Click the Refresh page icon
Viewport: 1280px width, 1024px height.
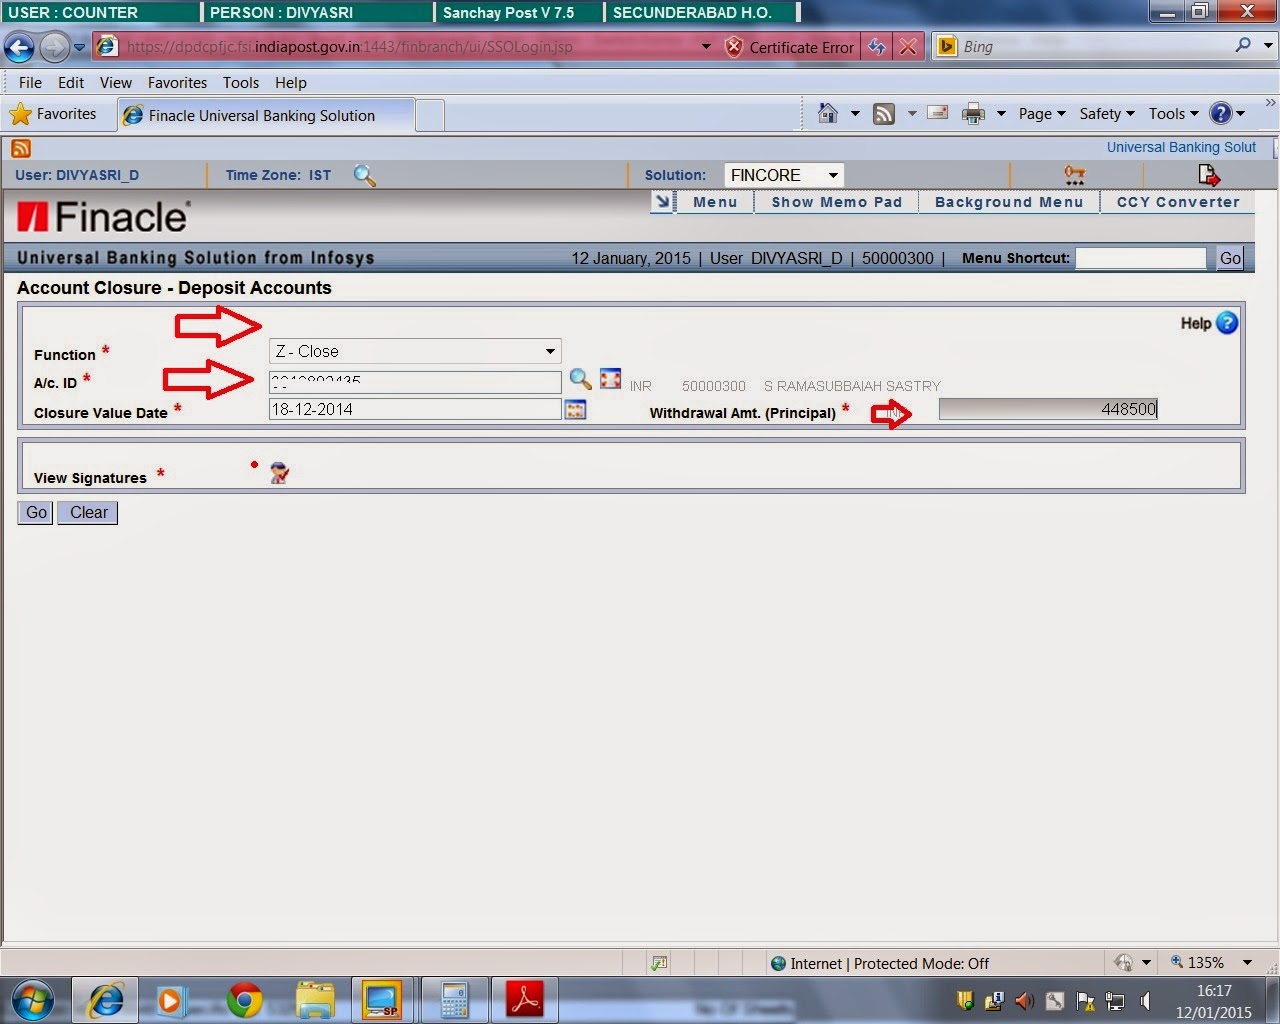pos(877,47)
